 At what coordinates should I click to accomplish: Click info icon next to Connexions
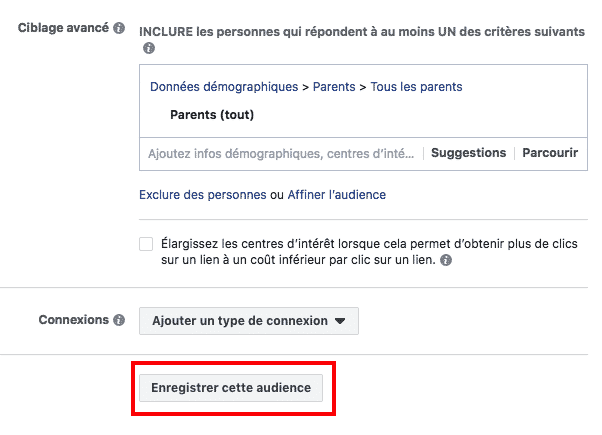point(119,321)
